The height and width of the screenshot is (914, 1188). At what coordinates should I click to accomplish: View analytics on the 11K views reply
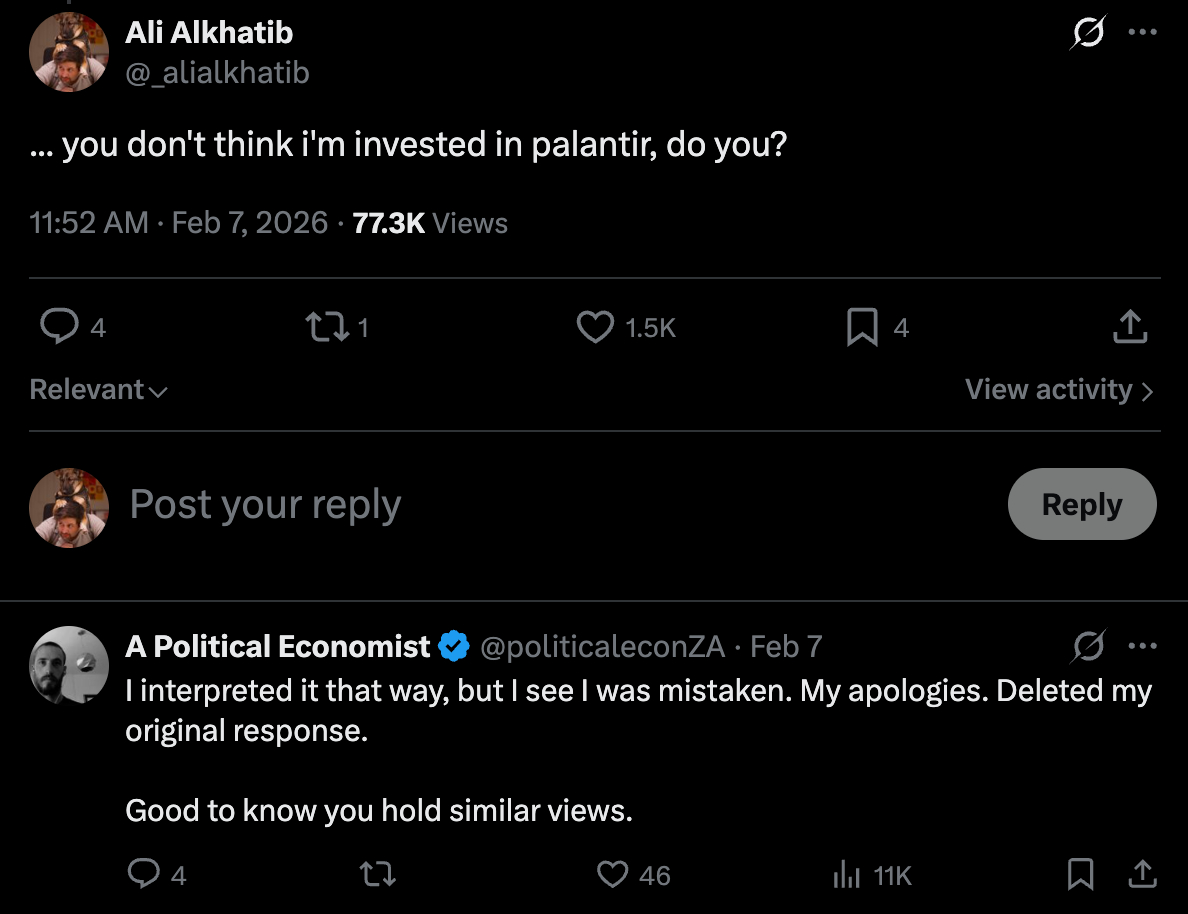[x=846, y=876]
